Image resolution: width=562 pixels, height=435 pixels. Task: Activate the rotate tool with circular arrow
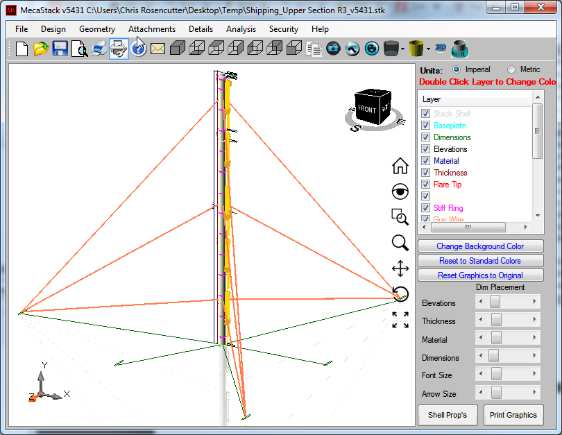400,294
